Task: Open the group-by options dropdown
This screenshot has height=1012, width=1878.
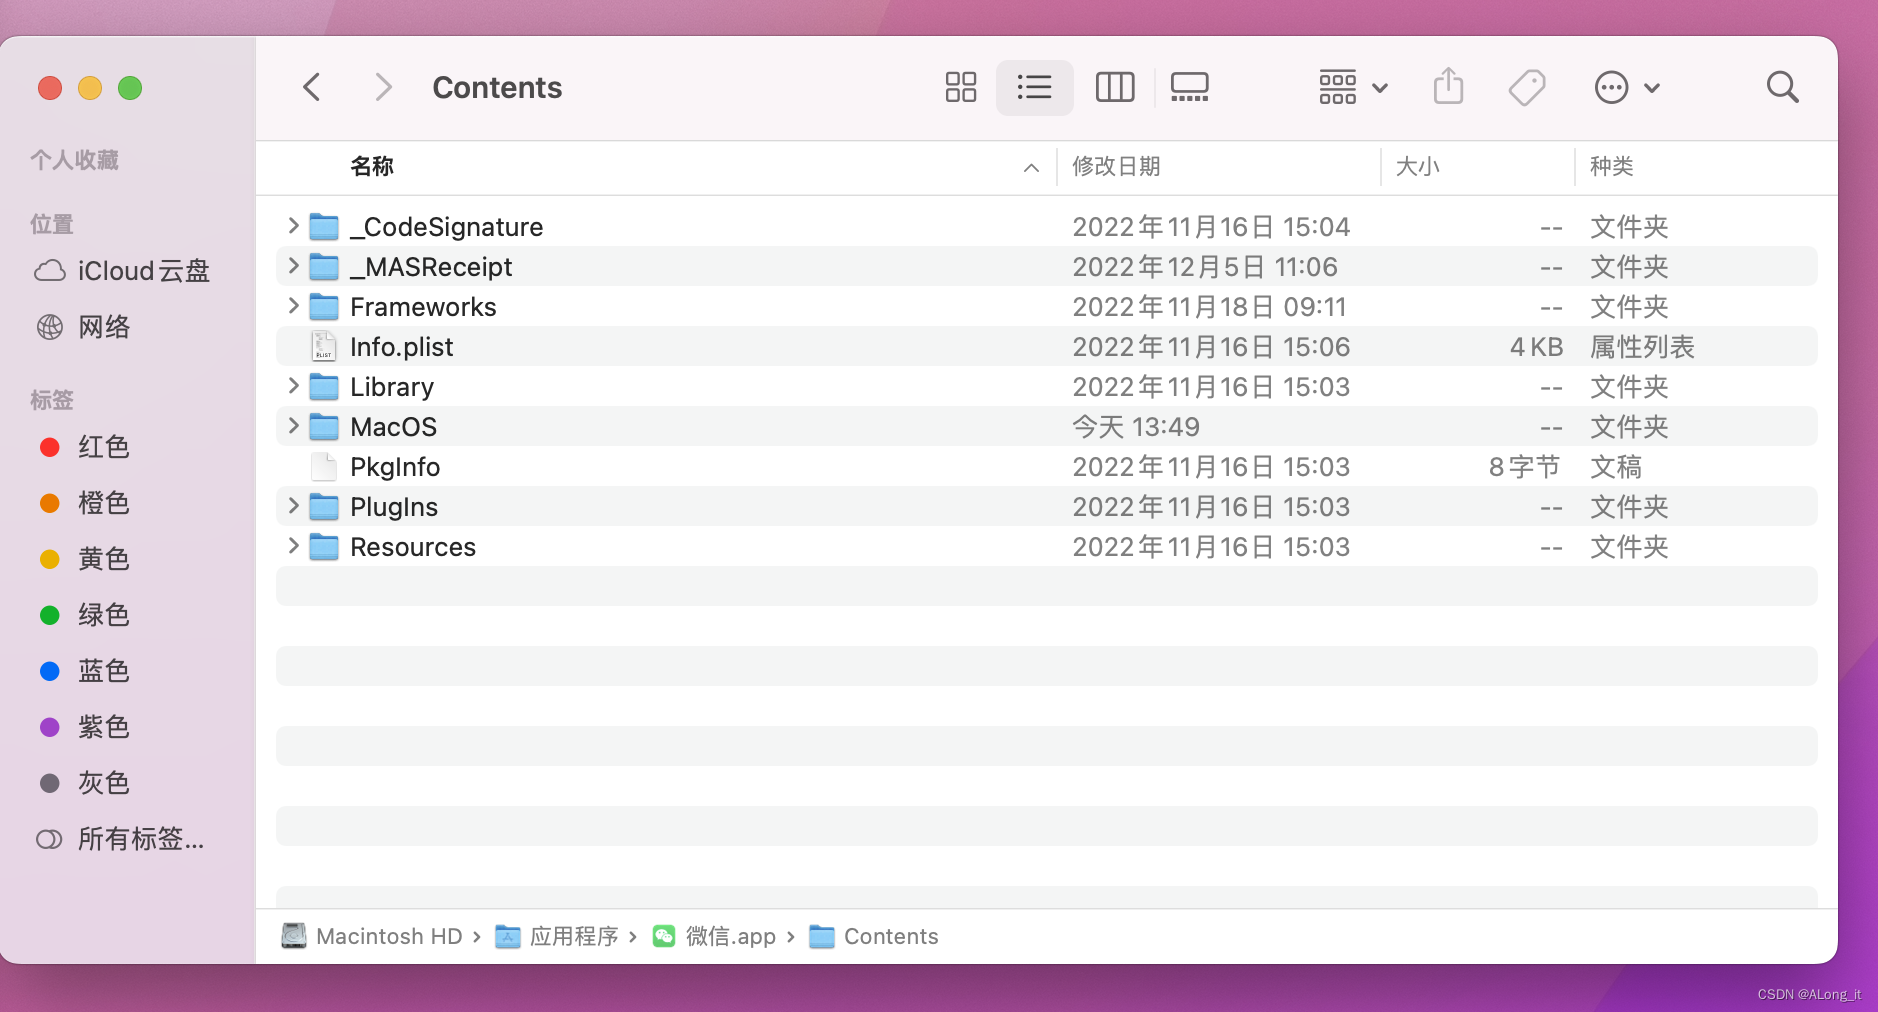Action: point(1352,88)
